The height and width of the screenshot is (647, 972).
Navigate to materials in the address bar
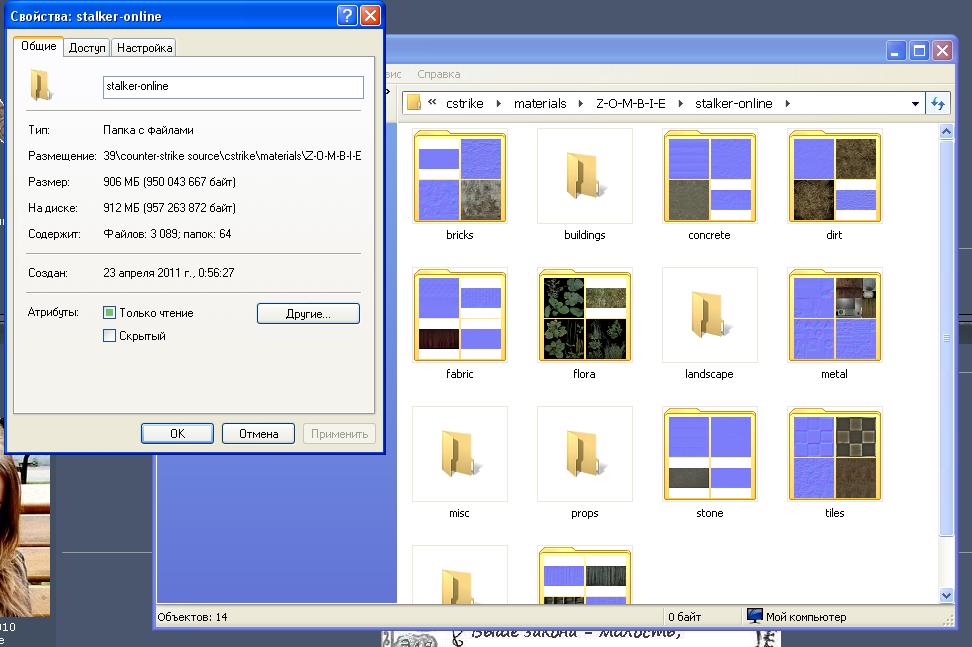(540, 103)
